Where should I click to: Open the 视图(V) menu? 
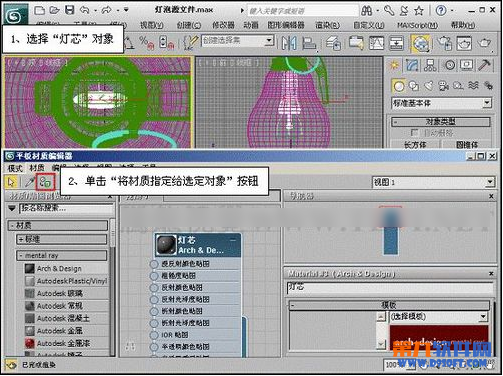(152, 25)
